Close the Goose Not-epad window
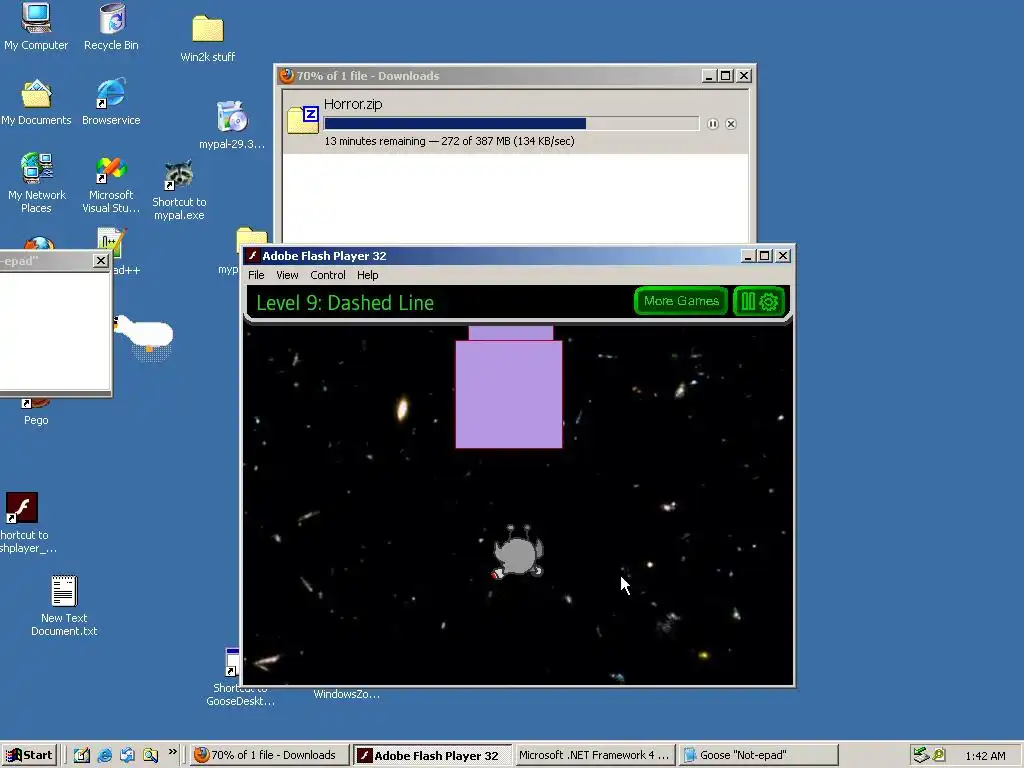The height and width of the screenshot is (768, 1024). (x=101, y=261)
